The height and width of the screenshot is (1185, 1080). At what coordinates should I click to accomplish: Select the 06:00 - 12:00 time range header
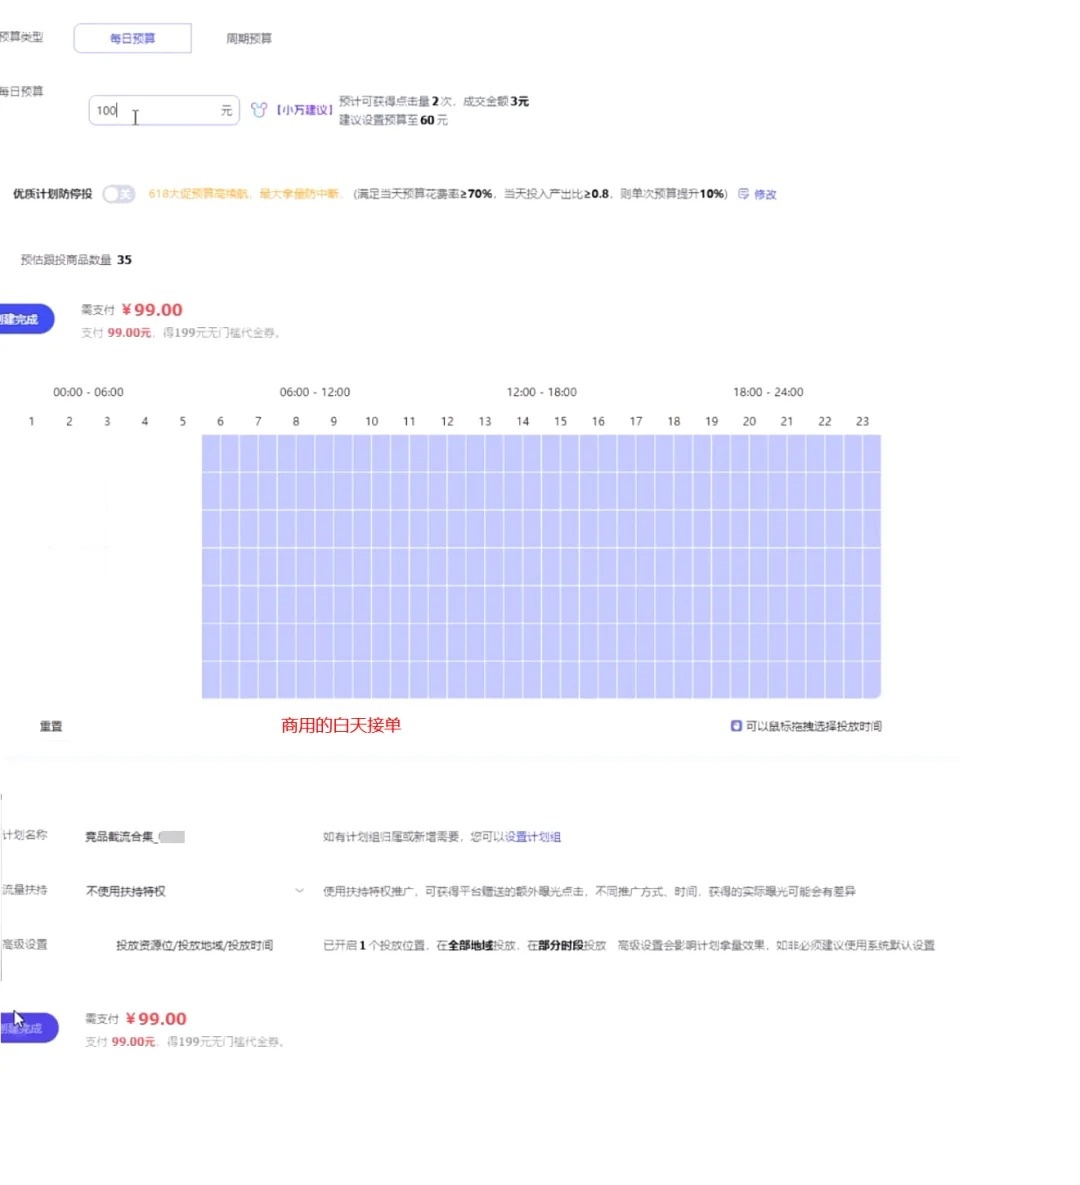[x=314, y=392]
